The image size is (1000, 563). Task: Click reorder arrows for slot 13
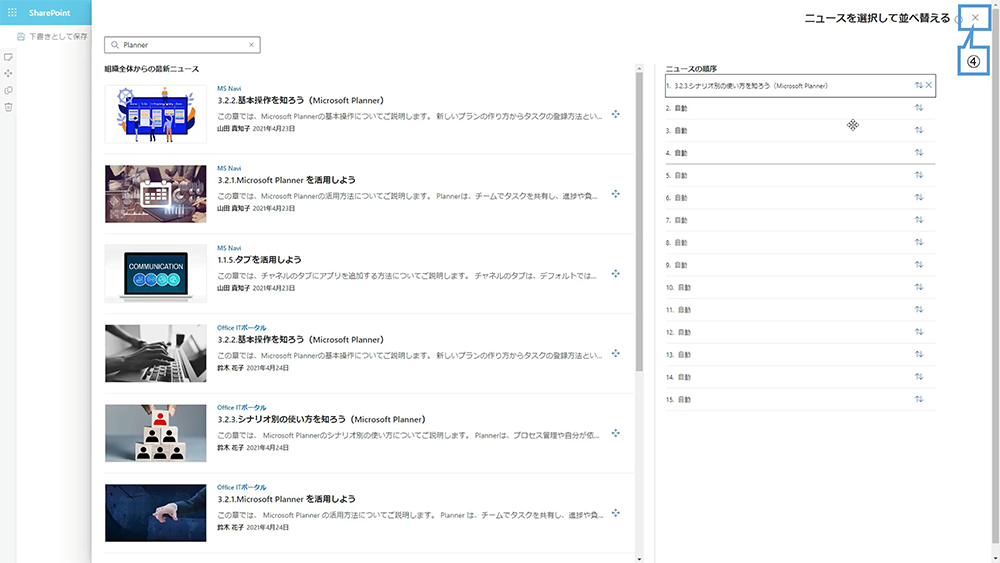click(x=918, y=354)
